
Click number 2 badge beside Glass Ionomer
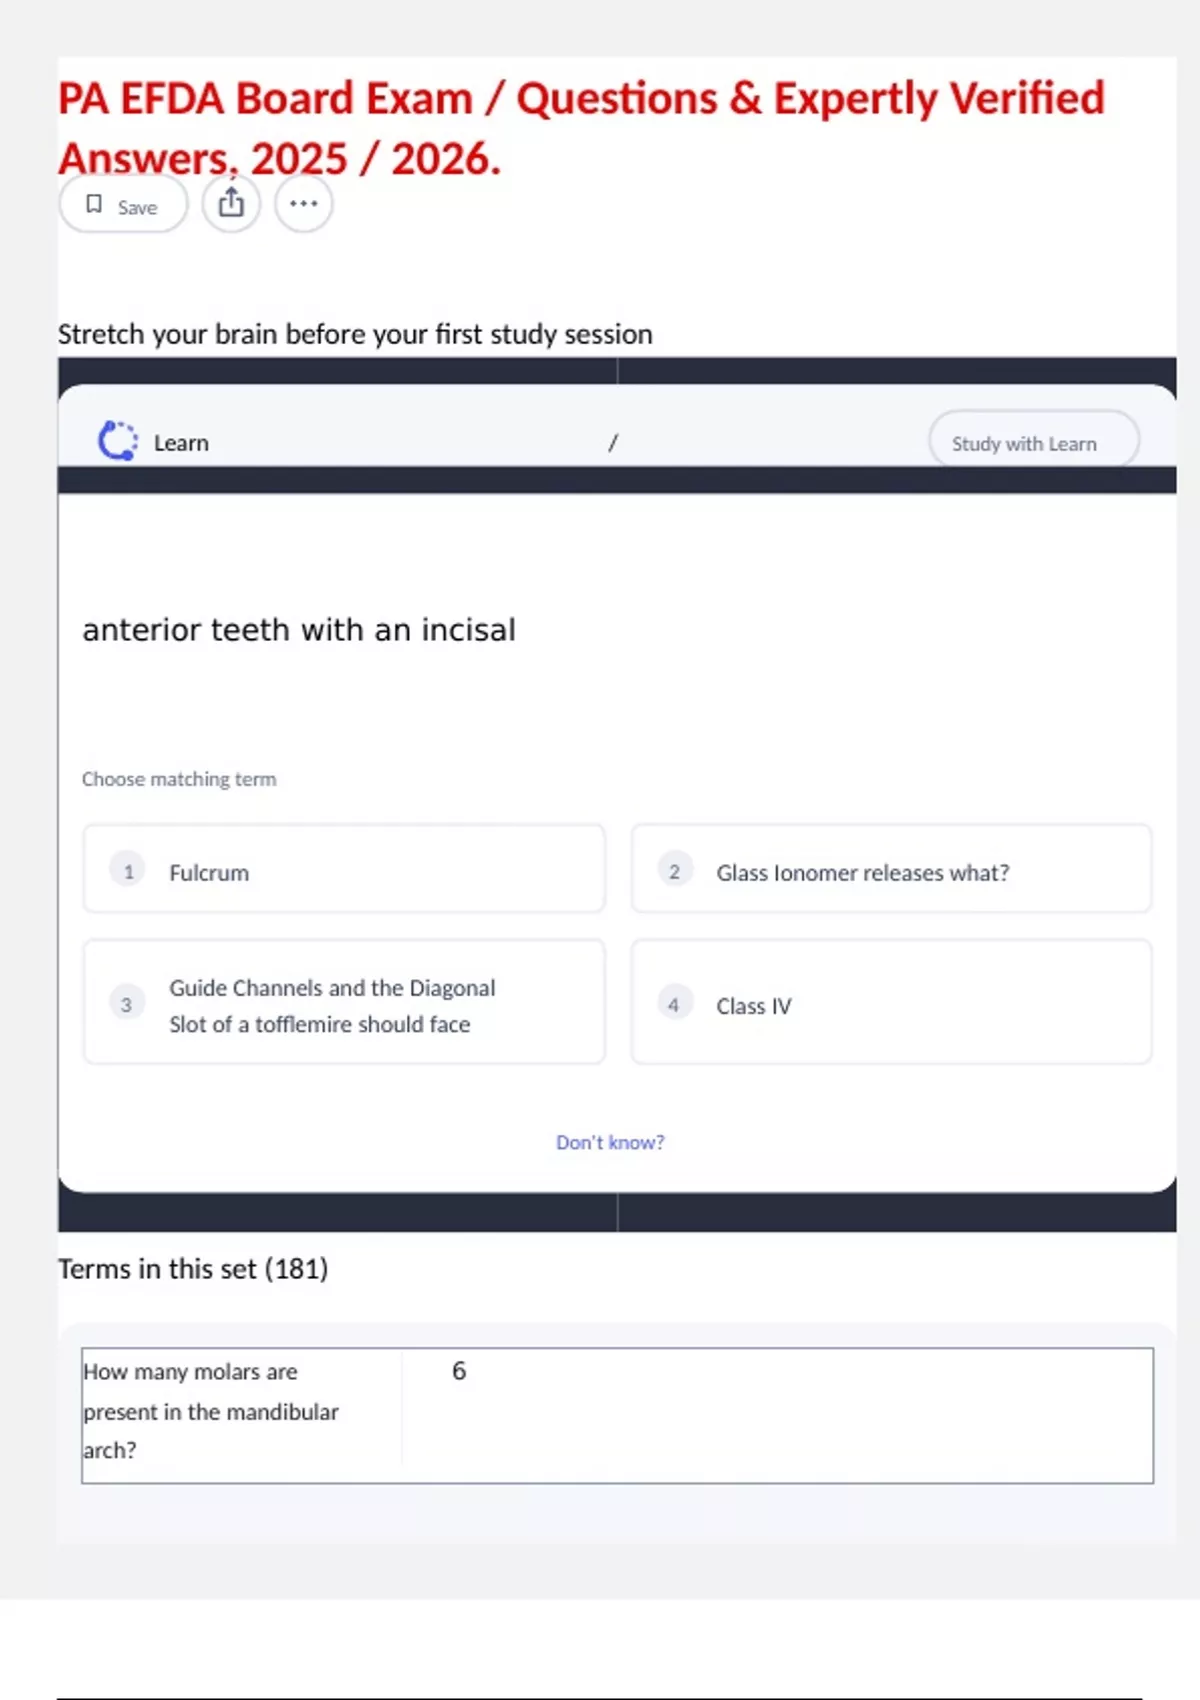pos(674,871)
